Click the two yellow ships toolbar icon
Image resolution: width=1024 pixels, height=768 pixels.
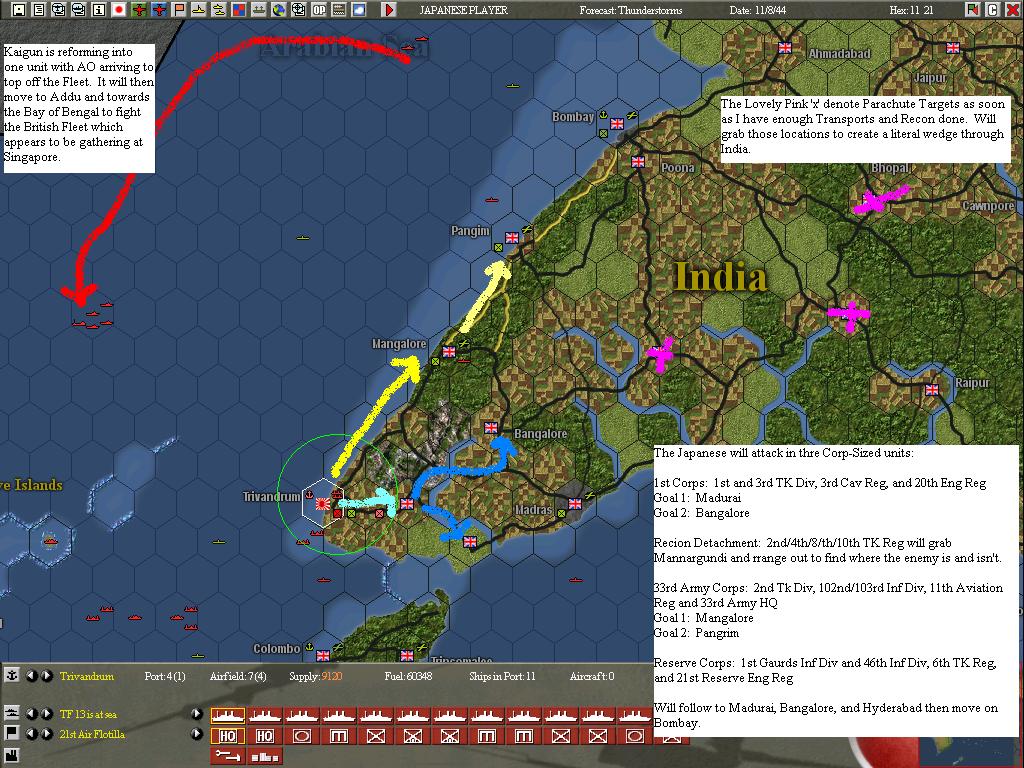(x=218, y=10)
